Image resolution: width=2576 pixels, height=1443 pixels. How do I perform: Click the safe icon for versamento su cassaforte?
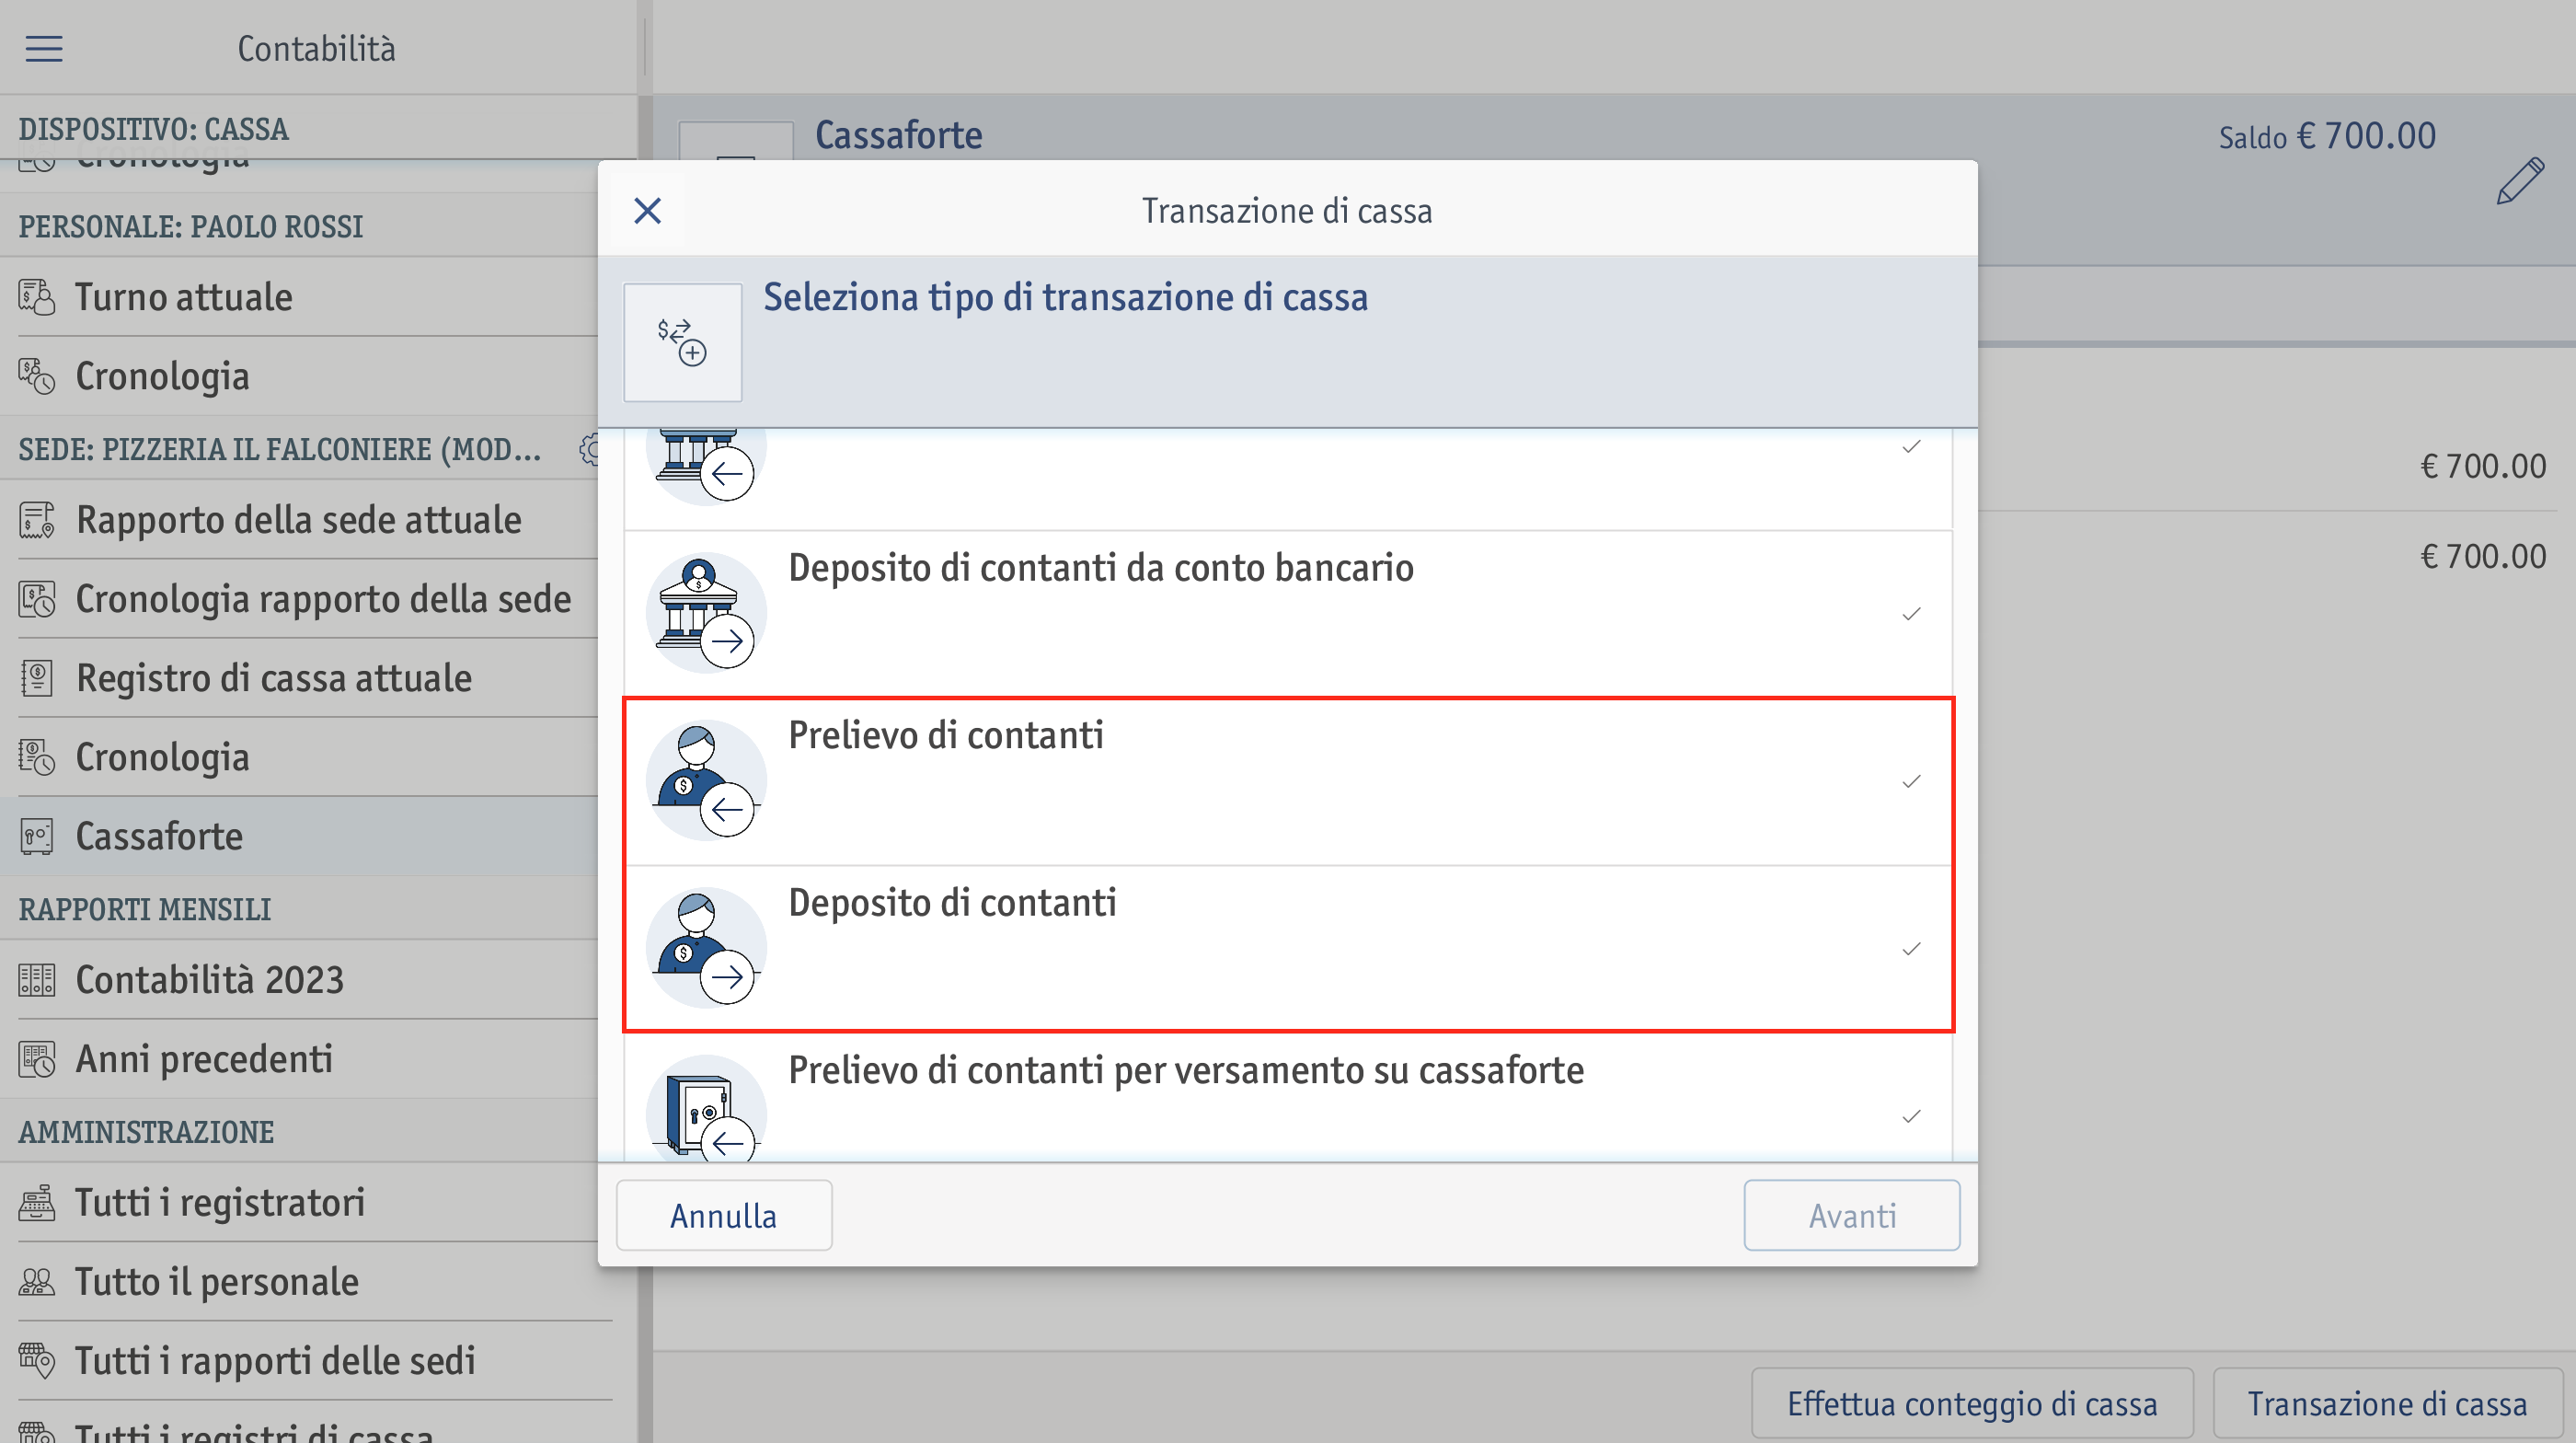[x=706, y=1108]
